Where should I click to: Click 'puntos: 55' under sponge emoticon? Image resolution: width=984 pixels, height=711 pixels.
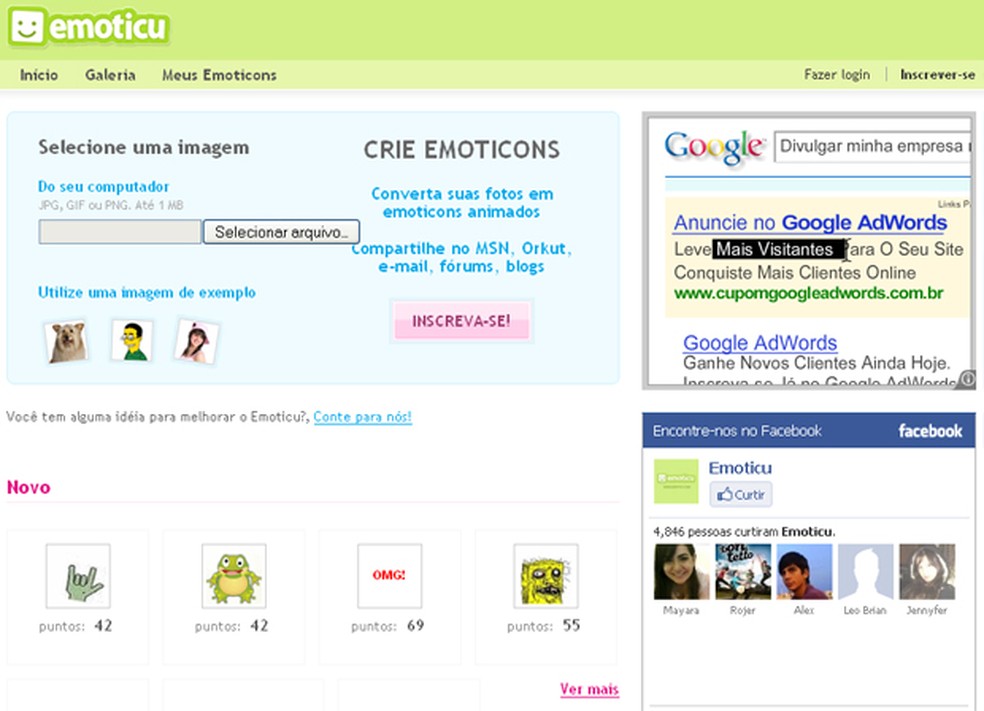(x=543, y=626)
